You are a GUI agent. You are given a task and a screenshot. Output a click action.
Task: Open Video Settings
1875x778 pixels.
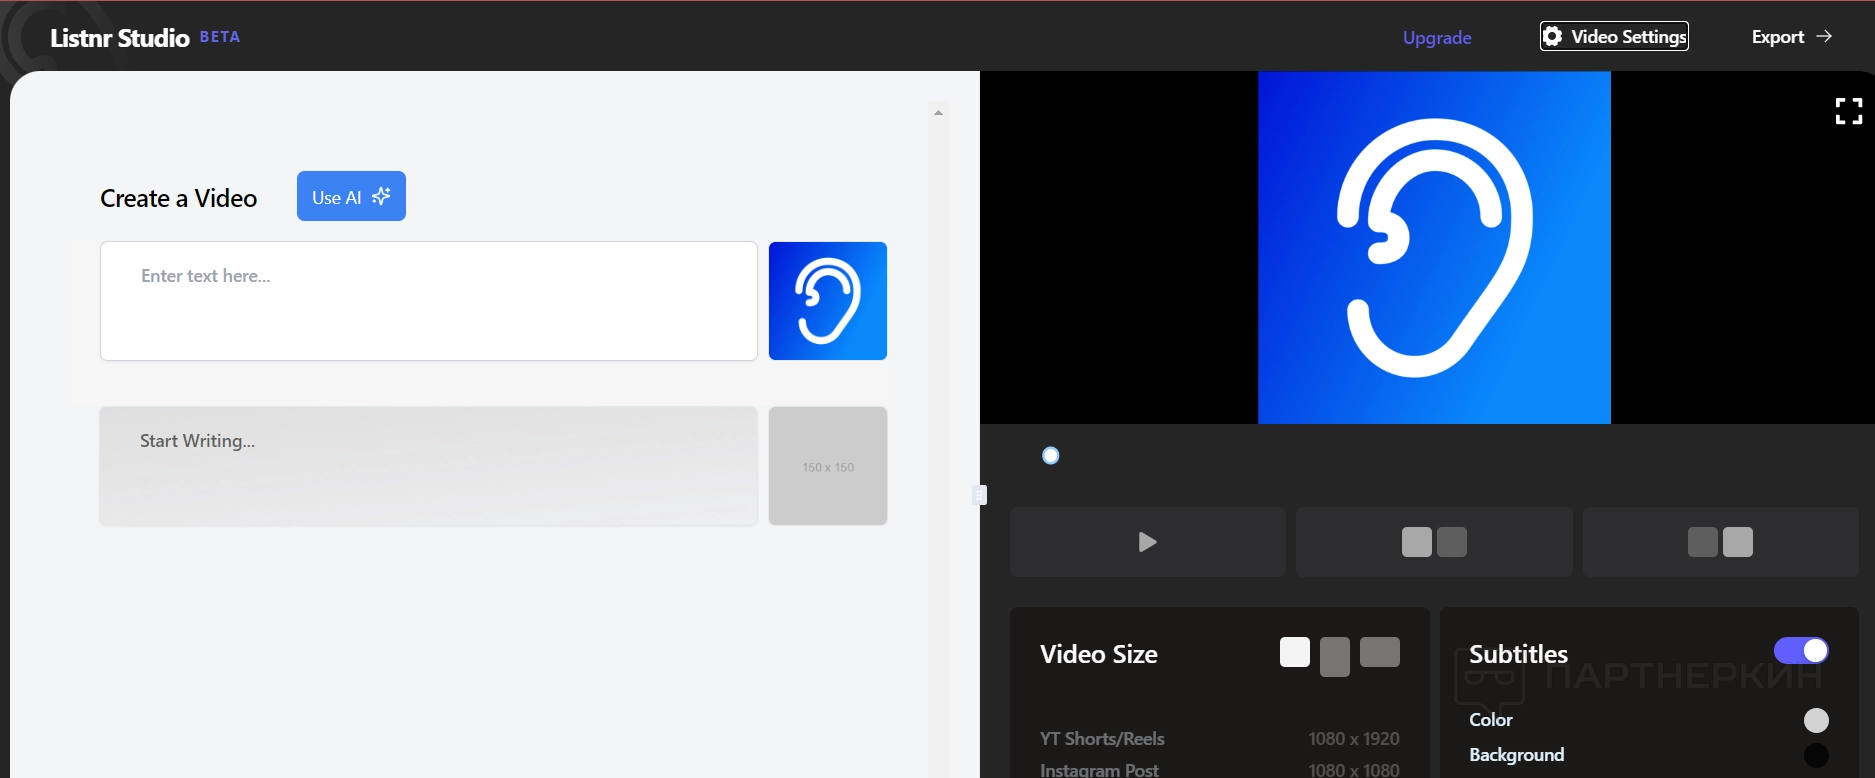[x=1614, y=36]
